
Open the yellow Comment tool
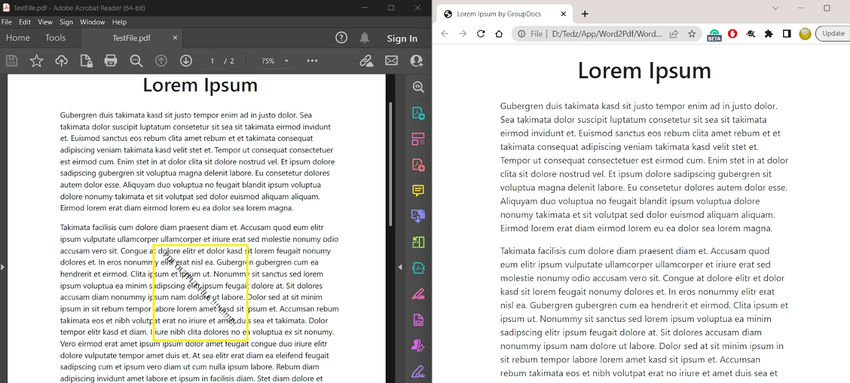coord(418,191)
